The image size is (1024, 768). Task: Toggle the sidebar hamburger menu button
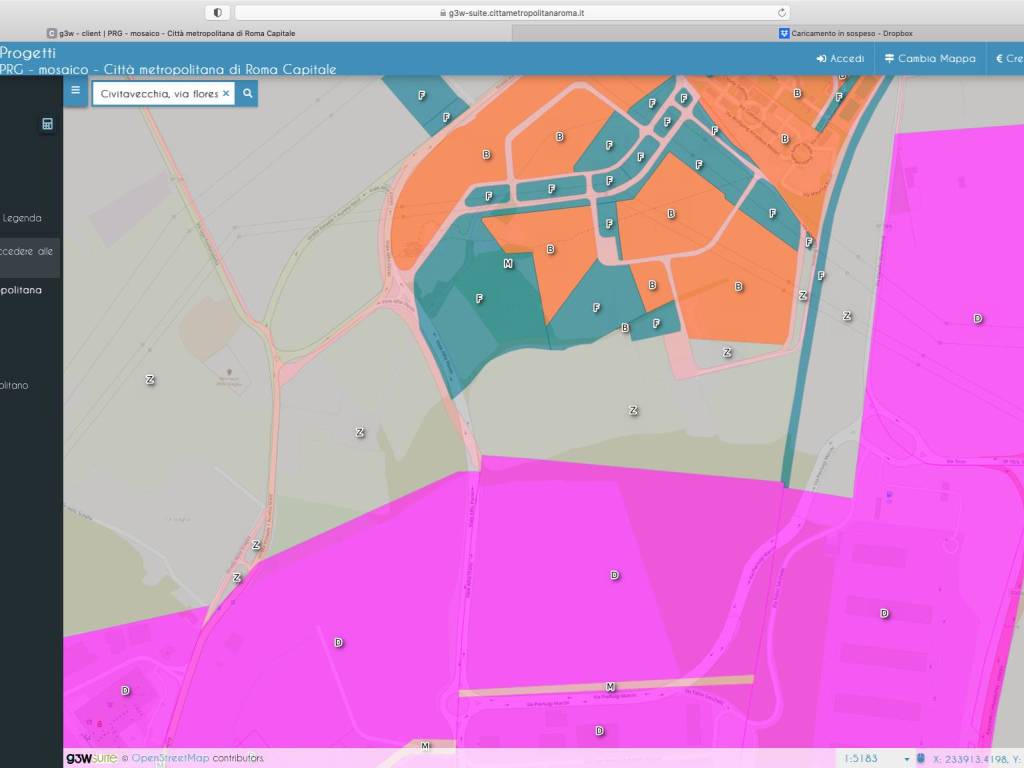pos(75,90)
